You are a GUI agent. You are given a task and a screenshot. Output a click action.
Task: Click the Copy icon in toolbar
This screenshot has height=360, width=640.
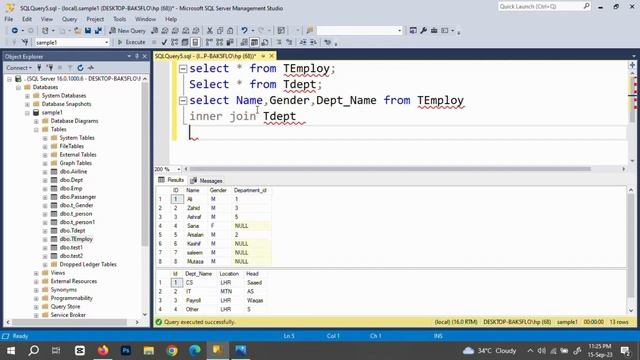[220, 31]
